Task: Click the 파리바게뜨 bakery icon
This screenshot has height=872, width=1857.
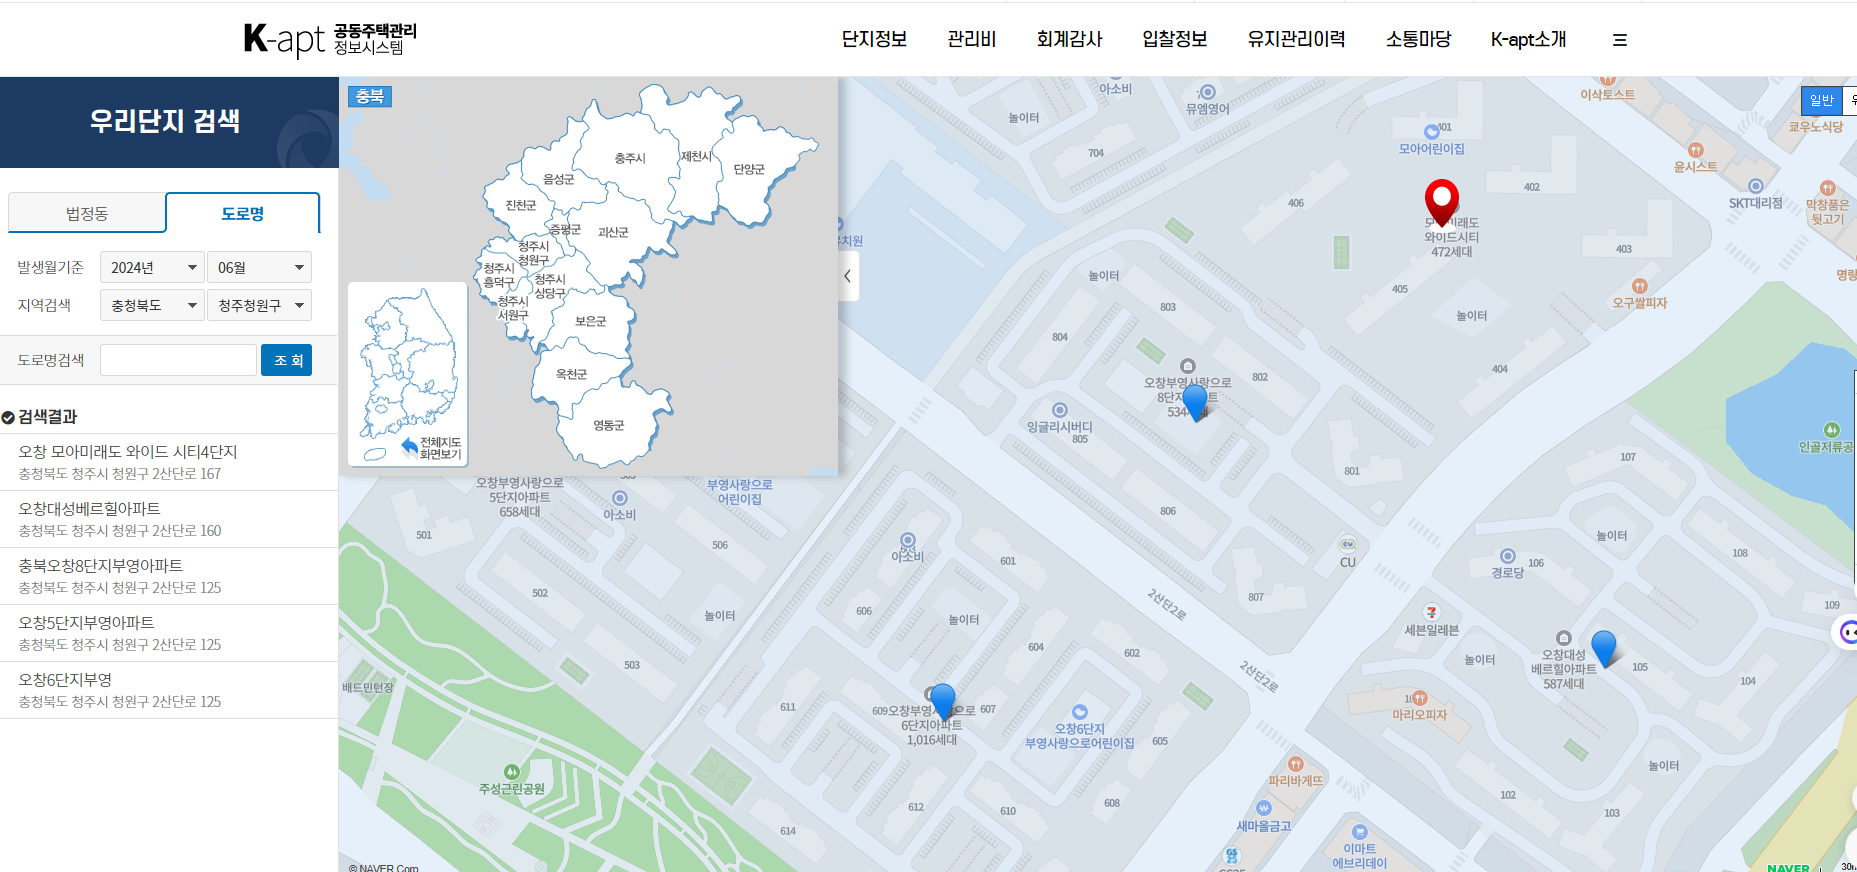Action: pyautogui.click(x=1296, y=764)
